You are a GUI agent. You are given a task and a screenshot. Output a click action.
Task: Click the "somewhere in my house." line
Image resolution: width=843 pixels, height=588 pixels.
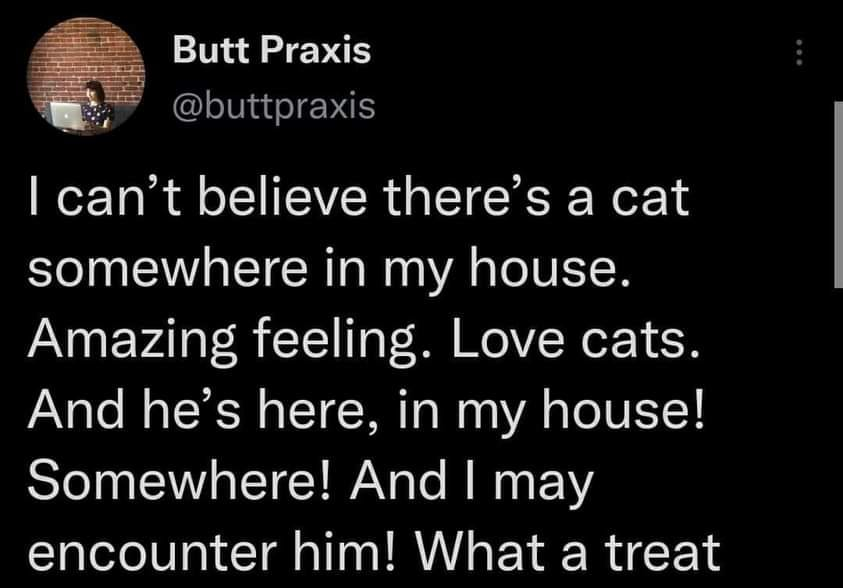click(x=328, y=272)
